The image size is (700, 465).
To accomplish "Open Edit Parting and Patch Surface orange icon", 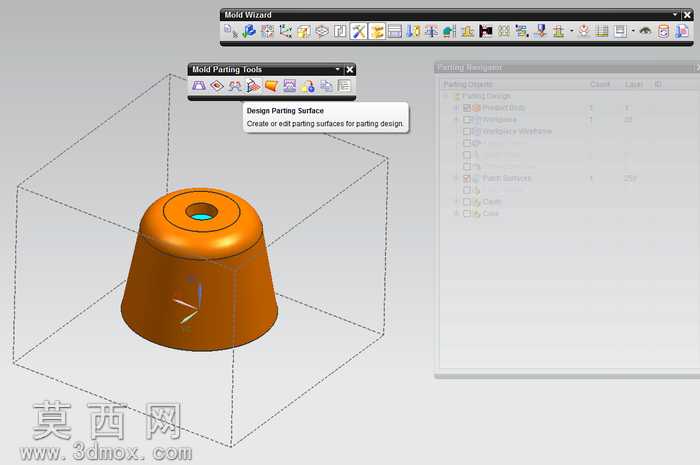I will pos(271,86).
